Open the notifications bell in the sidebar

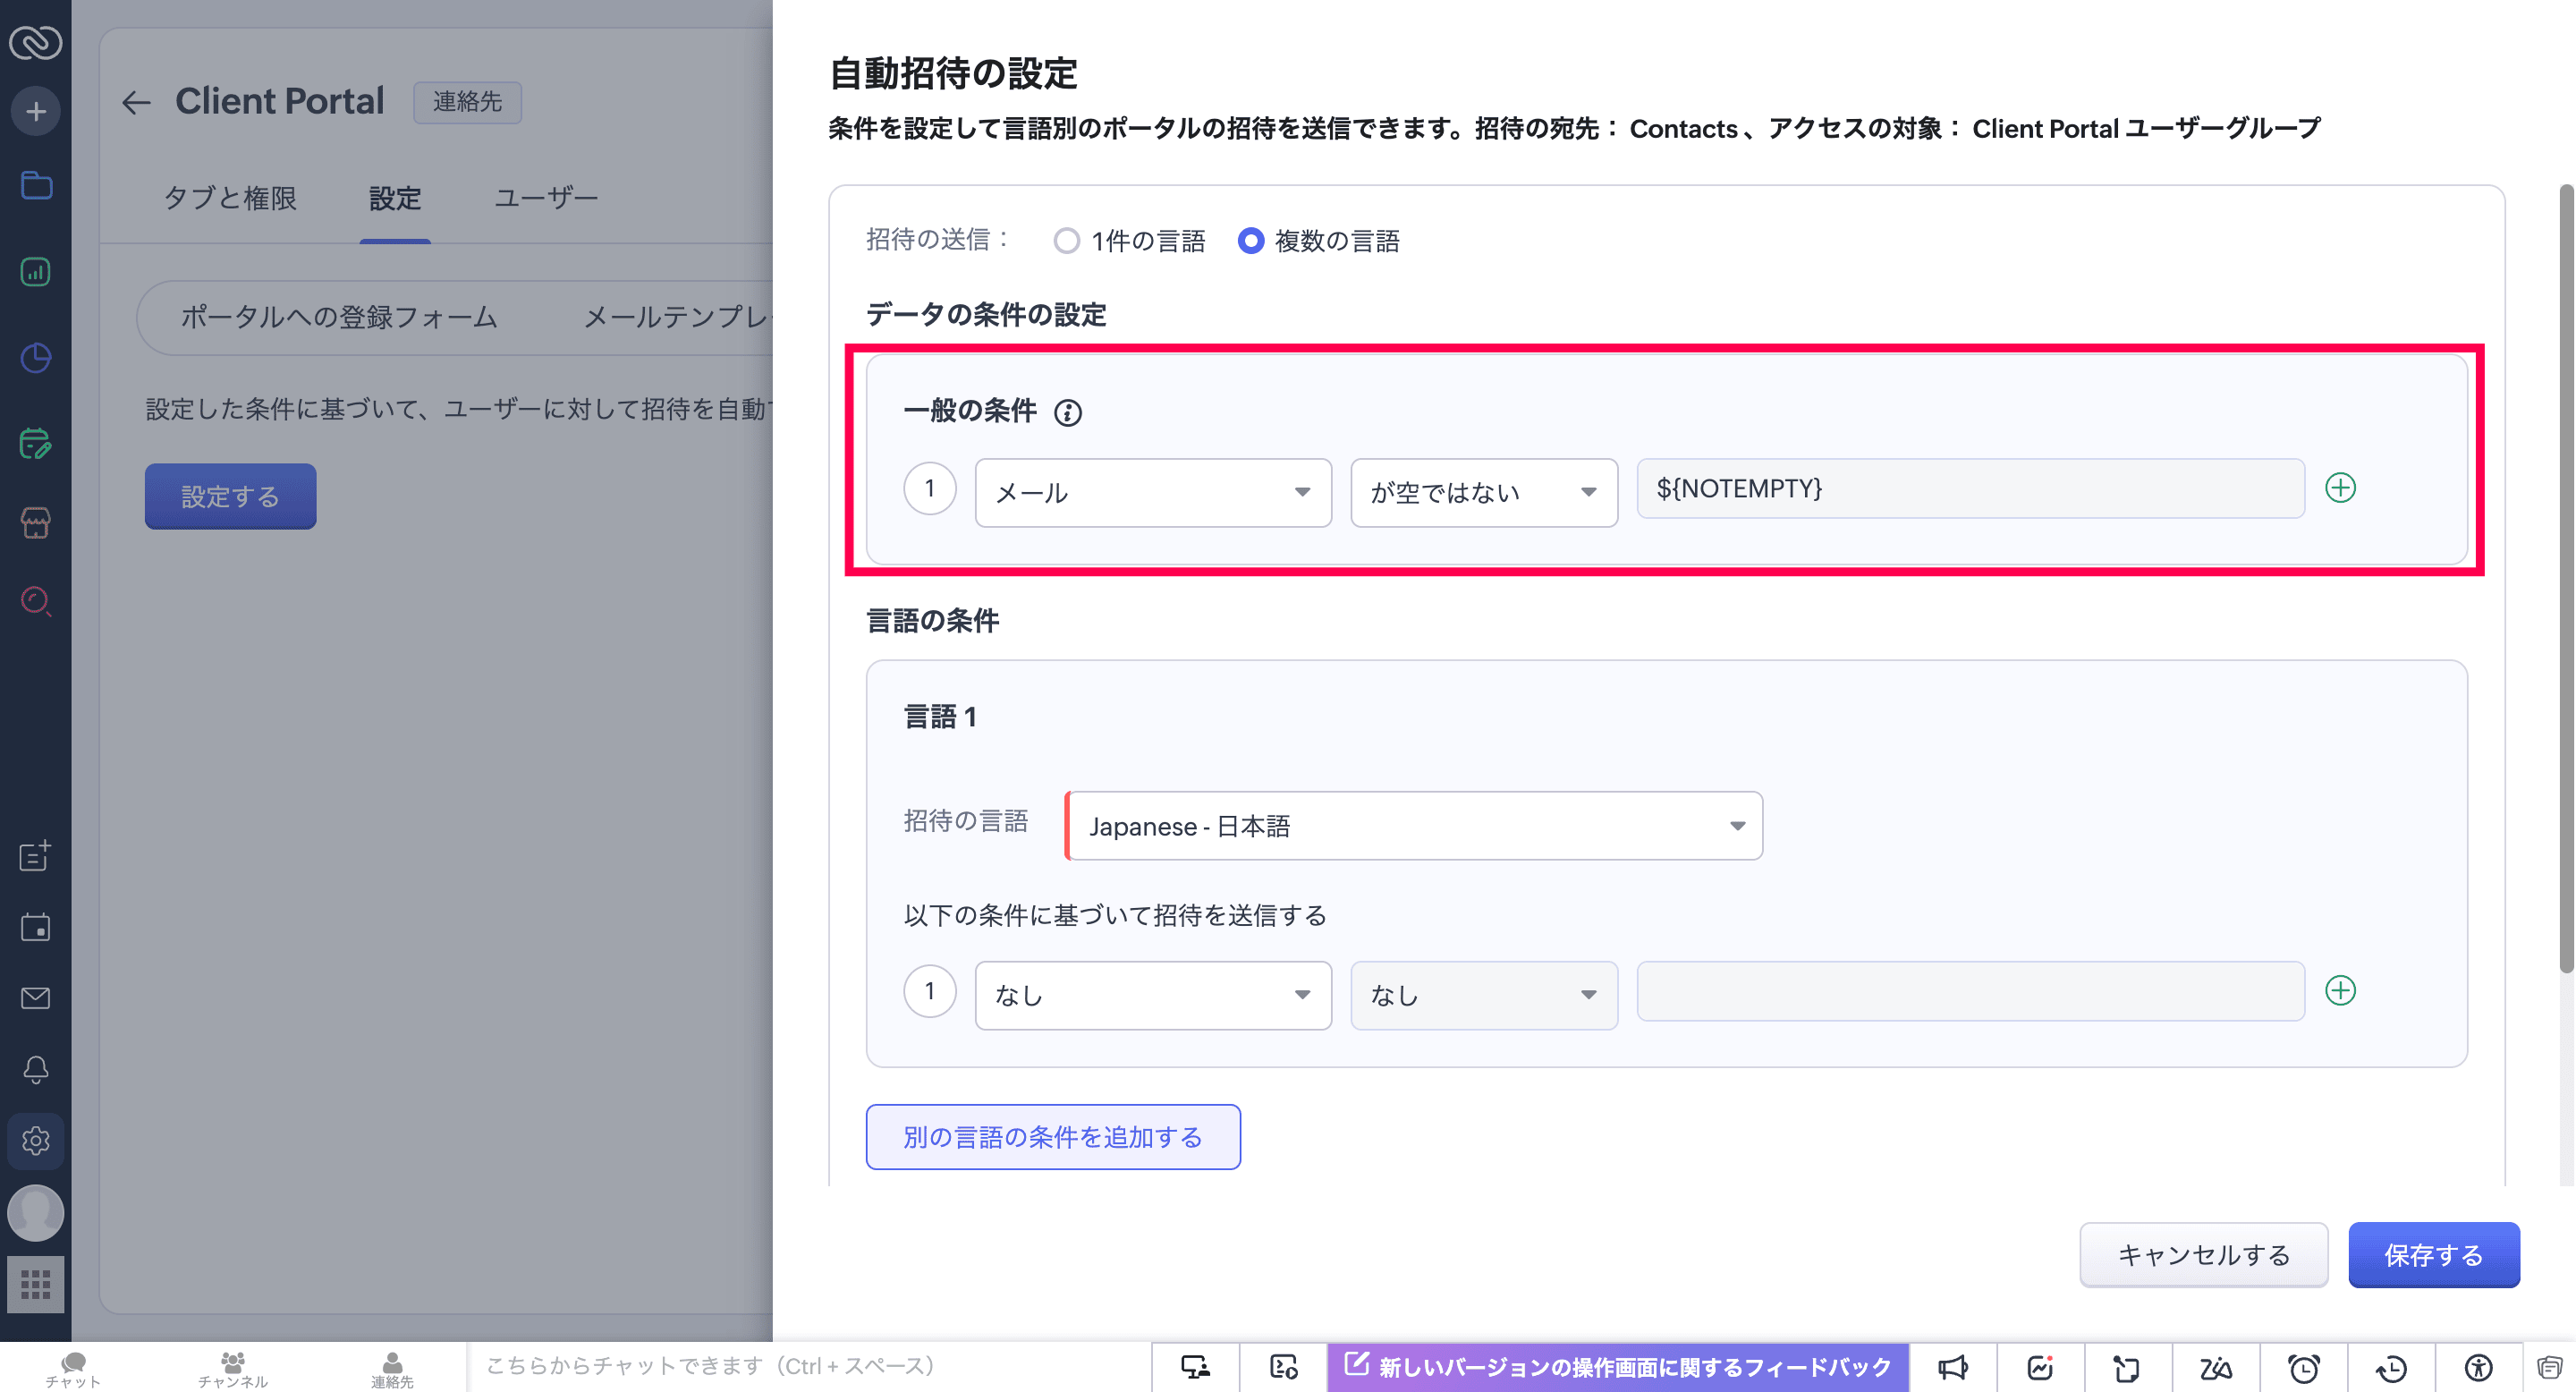click(36, 1069)
